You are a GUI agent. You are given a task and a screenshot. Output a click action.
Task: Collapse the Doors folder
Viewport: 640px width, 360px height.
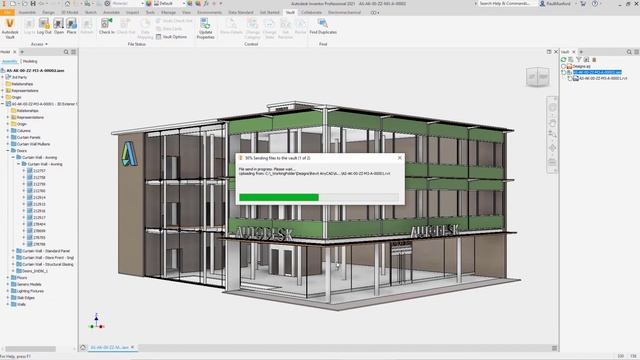point(8,151)
